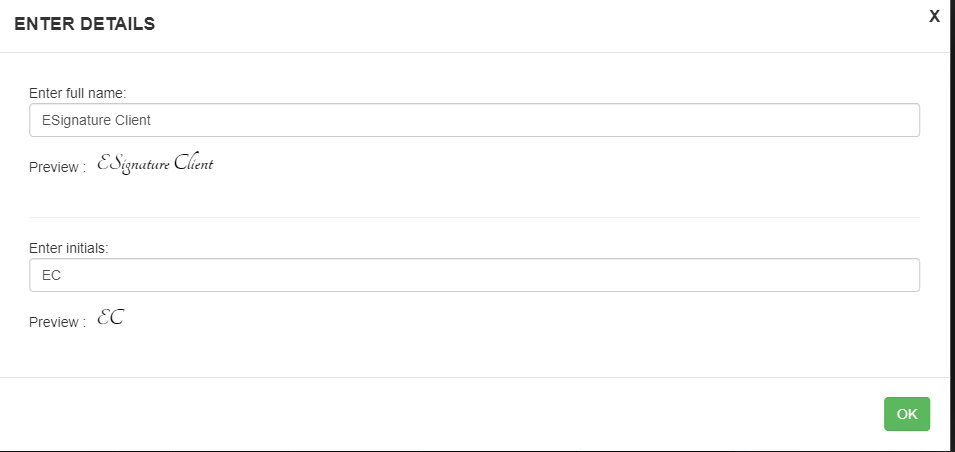Screen dimensions: 955x452
Task: Click the cursive letter C in the initials preview
Action: point(117,317)
